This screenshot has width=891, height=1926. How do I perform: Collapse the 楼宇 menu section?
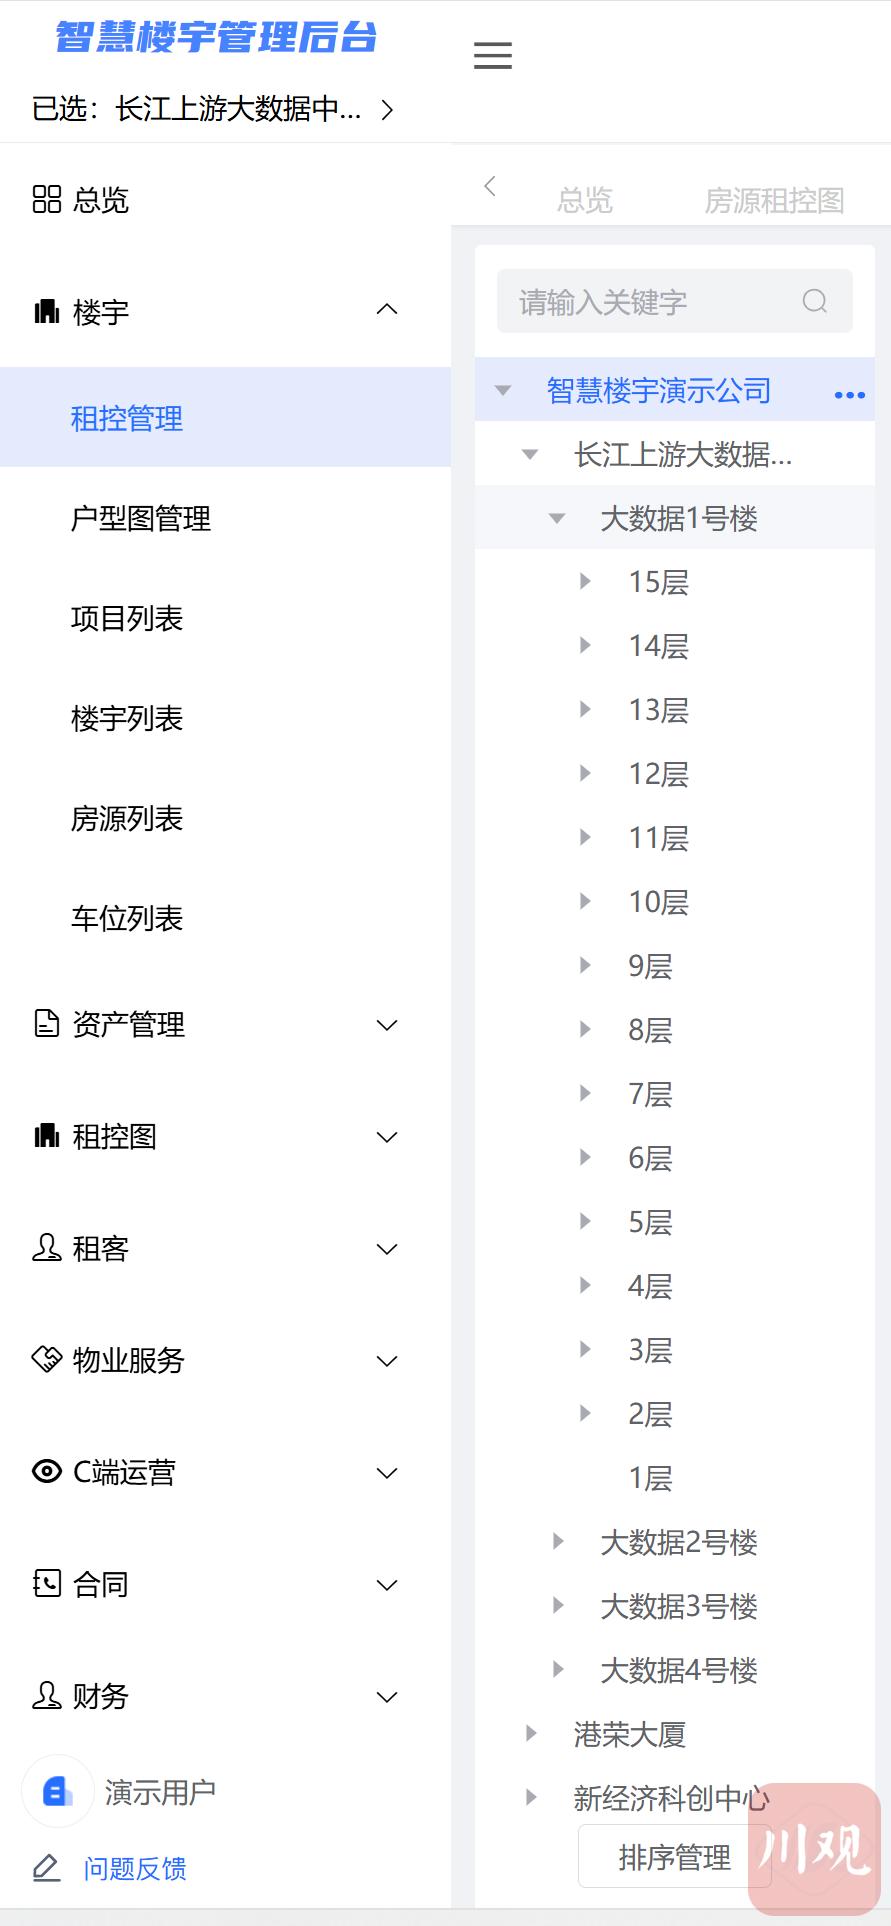pyautogui.click(x=387, y=311)
